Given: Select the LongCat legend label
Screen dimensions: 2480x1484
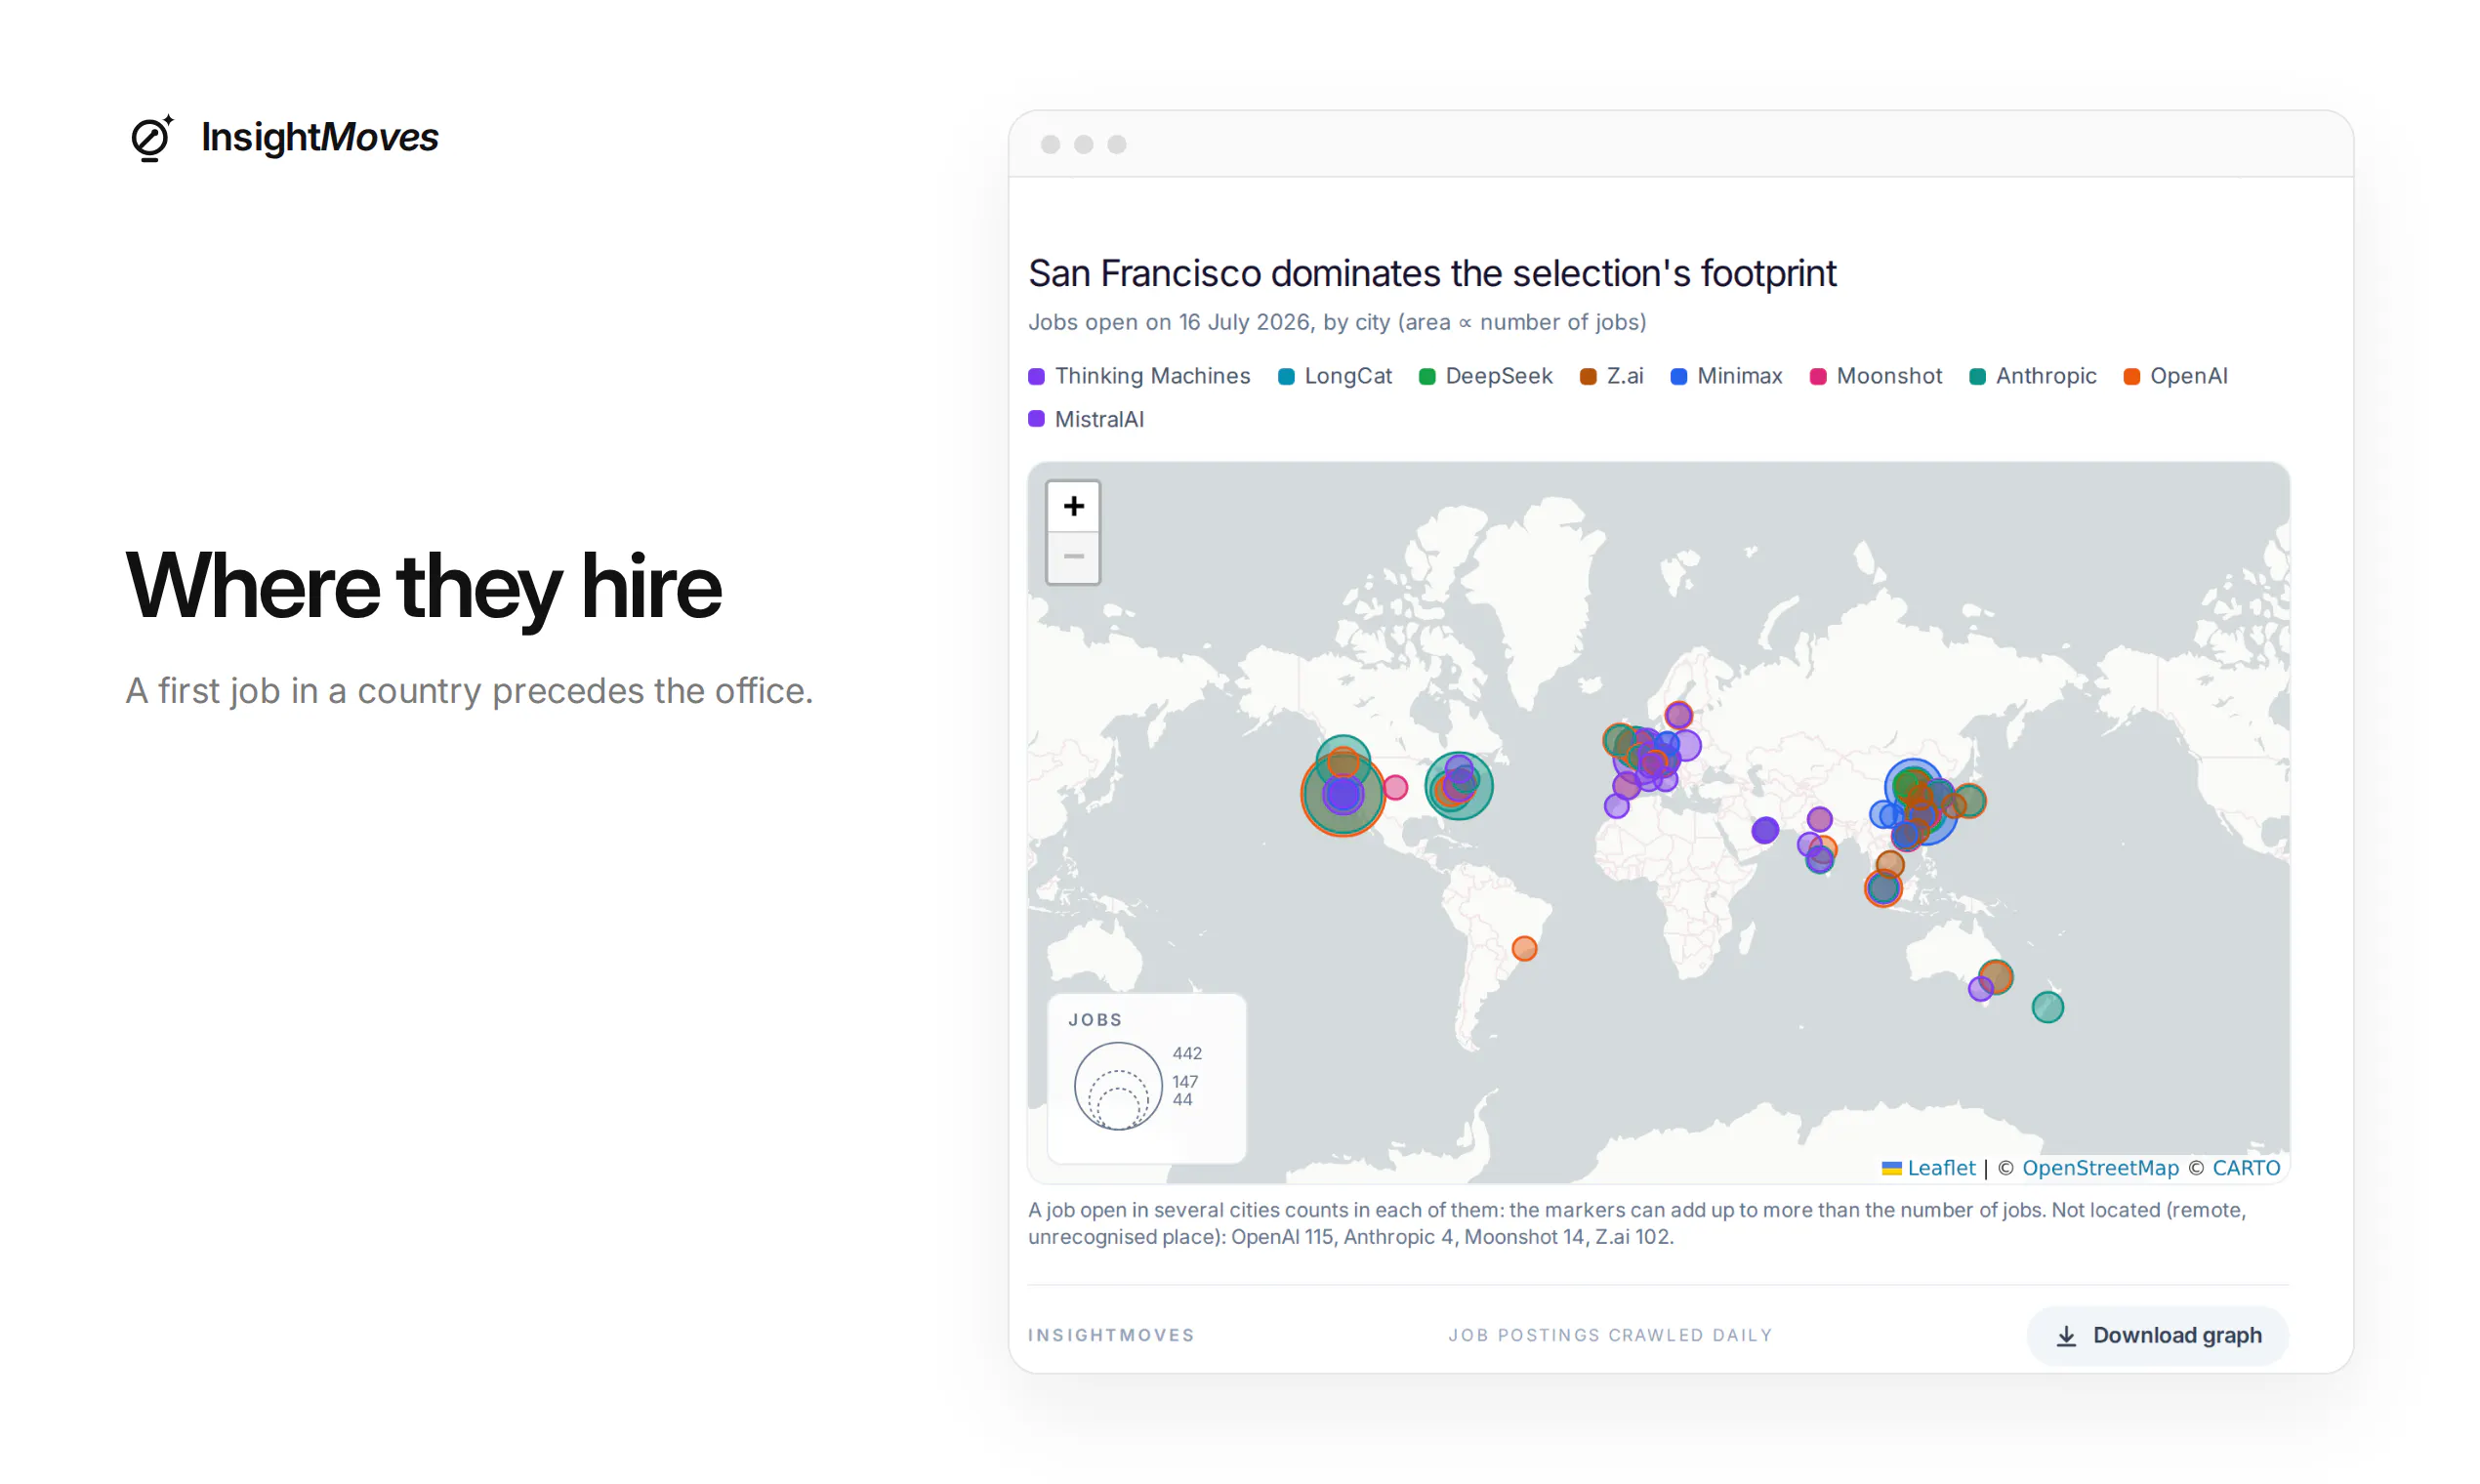Looking at the screenshot, I should click(1348, 376).
